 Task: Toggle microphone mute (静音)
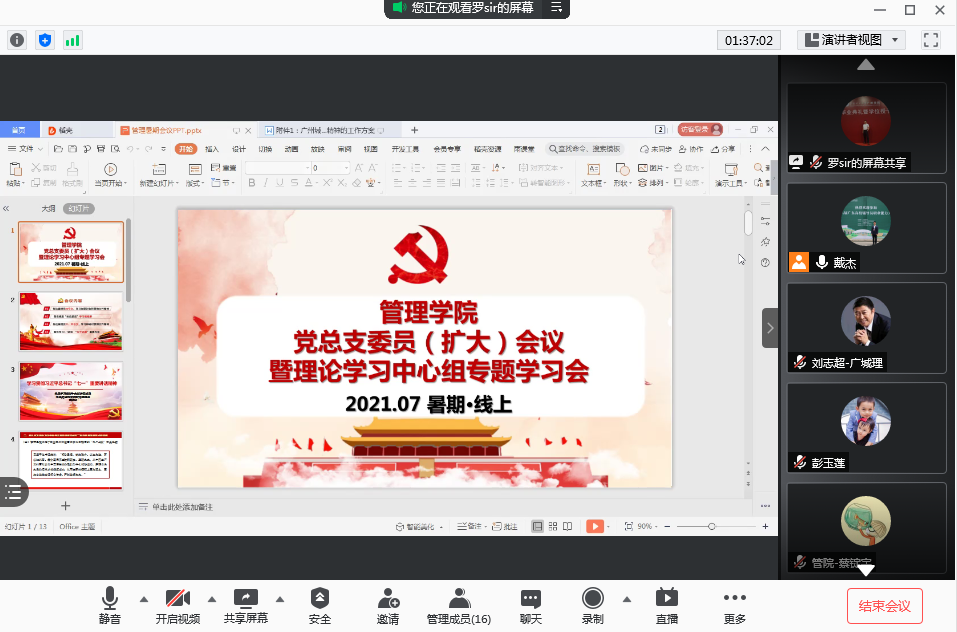pyautogui.click(x=109, y=605)
